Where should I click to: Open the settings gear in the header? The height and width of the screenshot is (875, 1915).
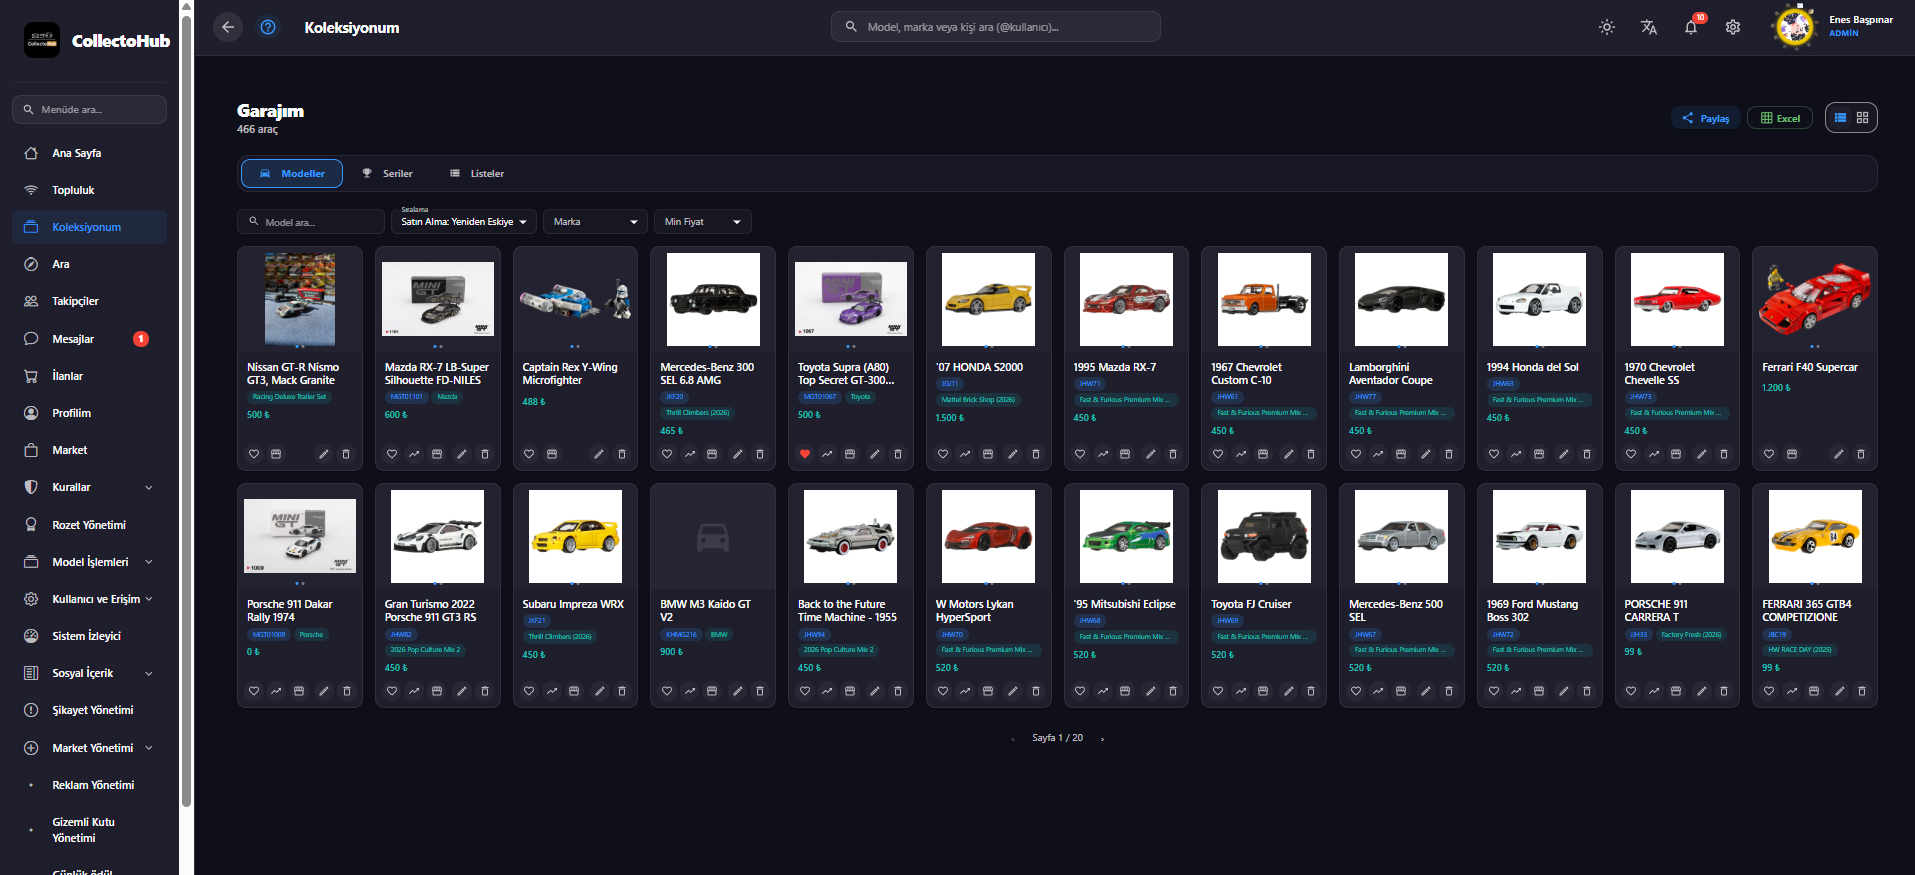click(1733, 27)
